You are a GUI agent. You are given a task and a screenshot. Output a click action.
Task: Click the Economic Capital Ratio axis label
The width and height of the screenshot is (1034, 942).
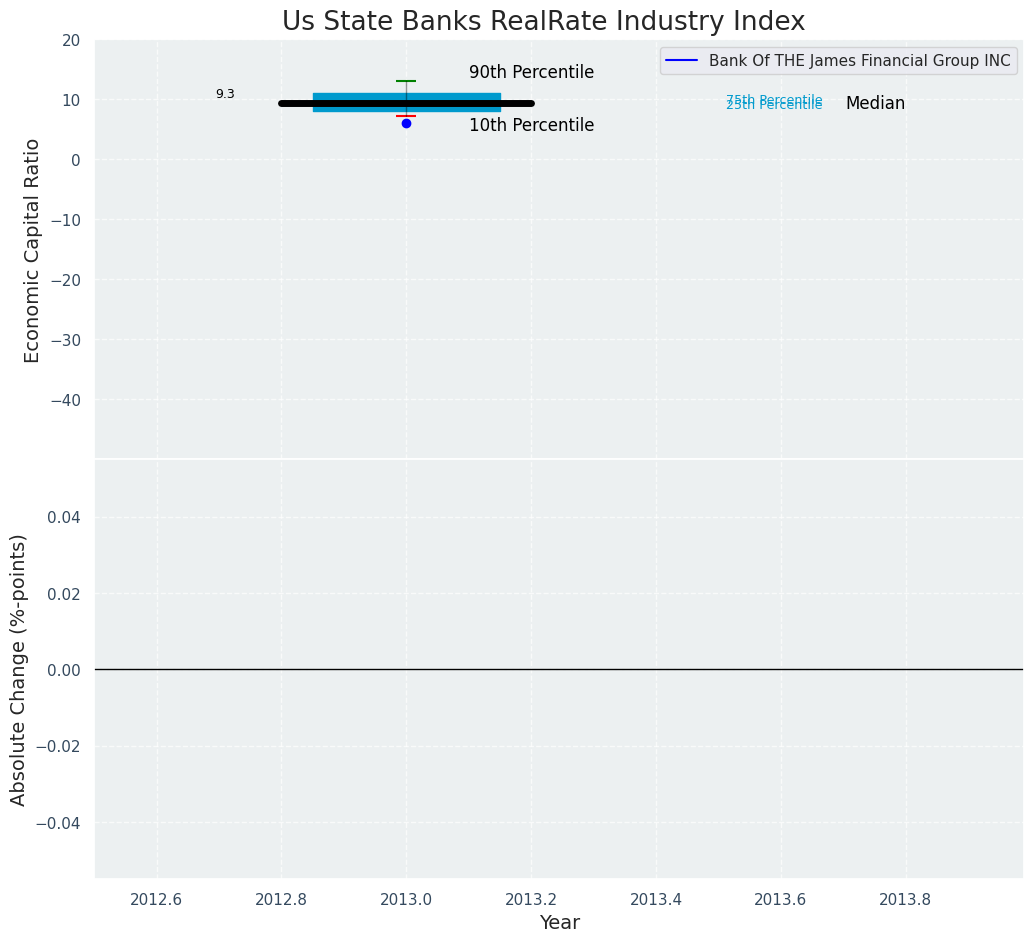[33, 250]
